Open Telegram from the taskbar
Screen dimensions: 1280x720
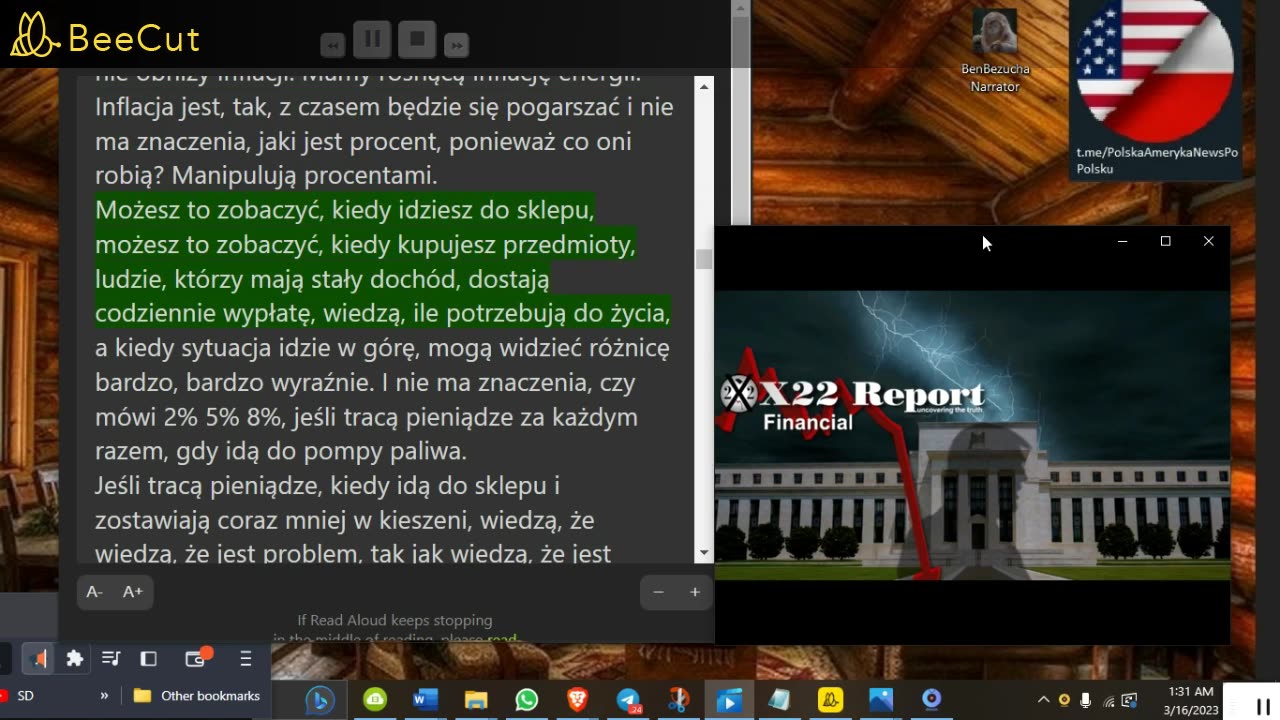[x=628, y=700]
